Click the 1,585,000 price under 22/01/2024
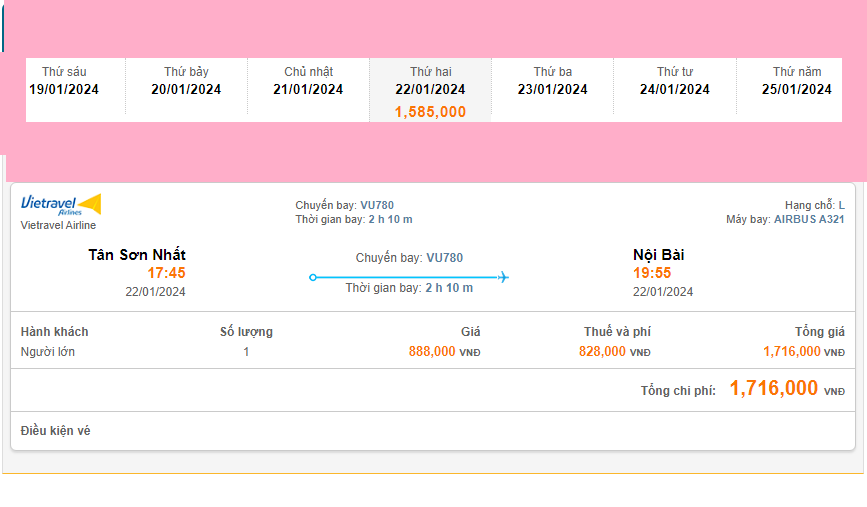 (430, 112)
